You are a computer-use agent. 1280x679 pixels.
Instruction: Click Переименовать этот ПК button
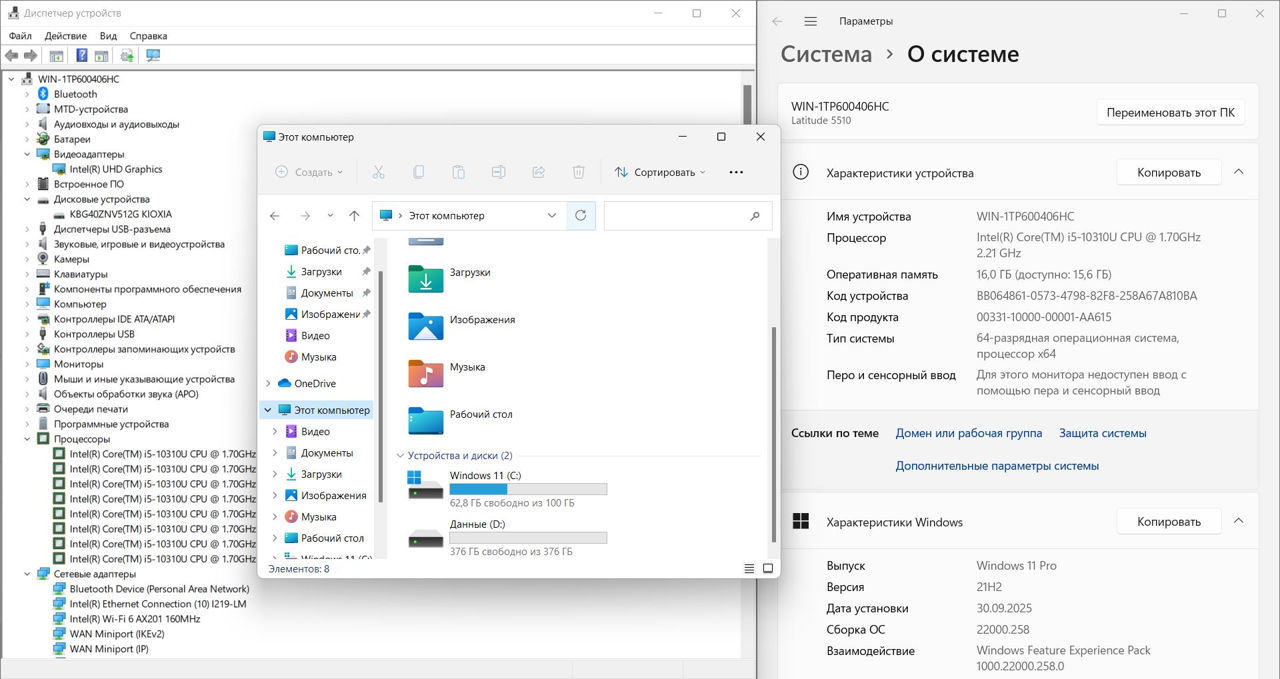[1169, 112]
